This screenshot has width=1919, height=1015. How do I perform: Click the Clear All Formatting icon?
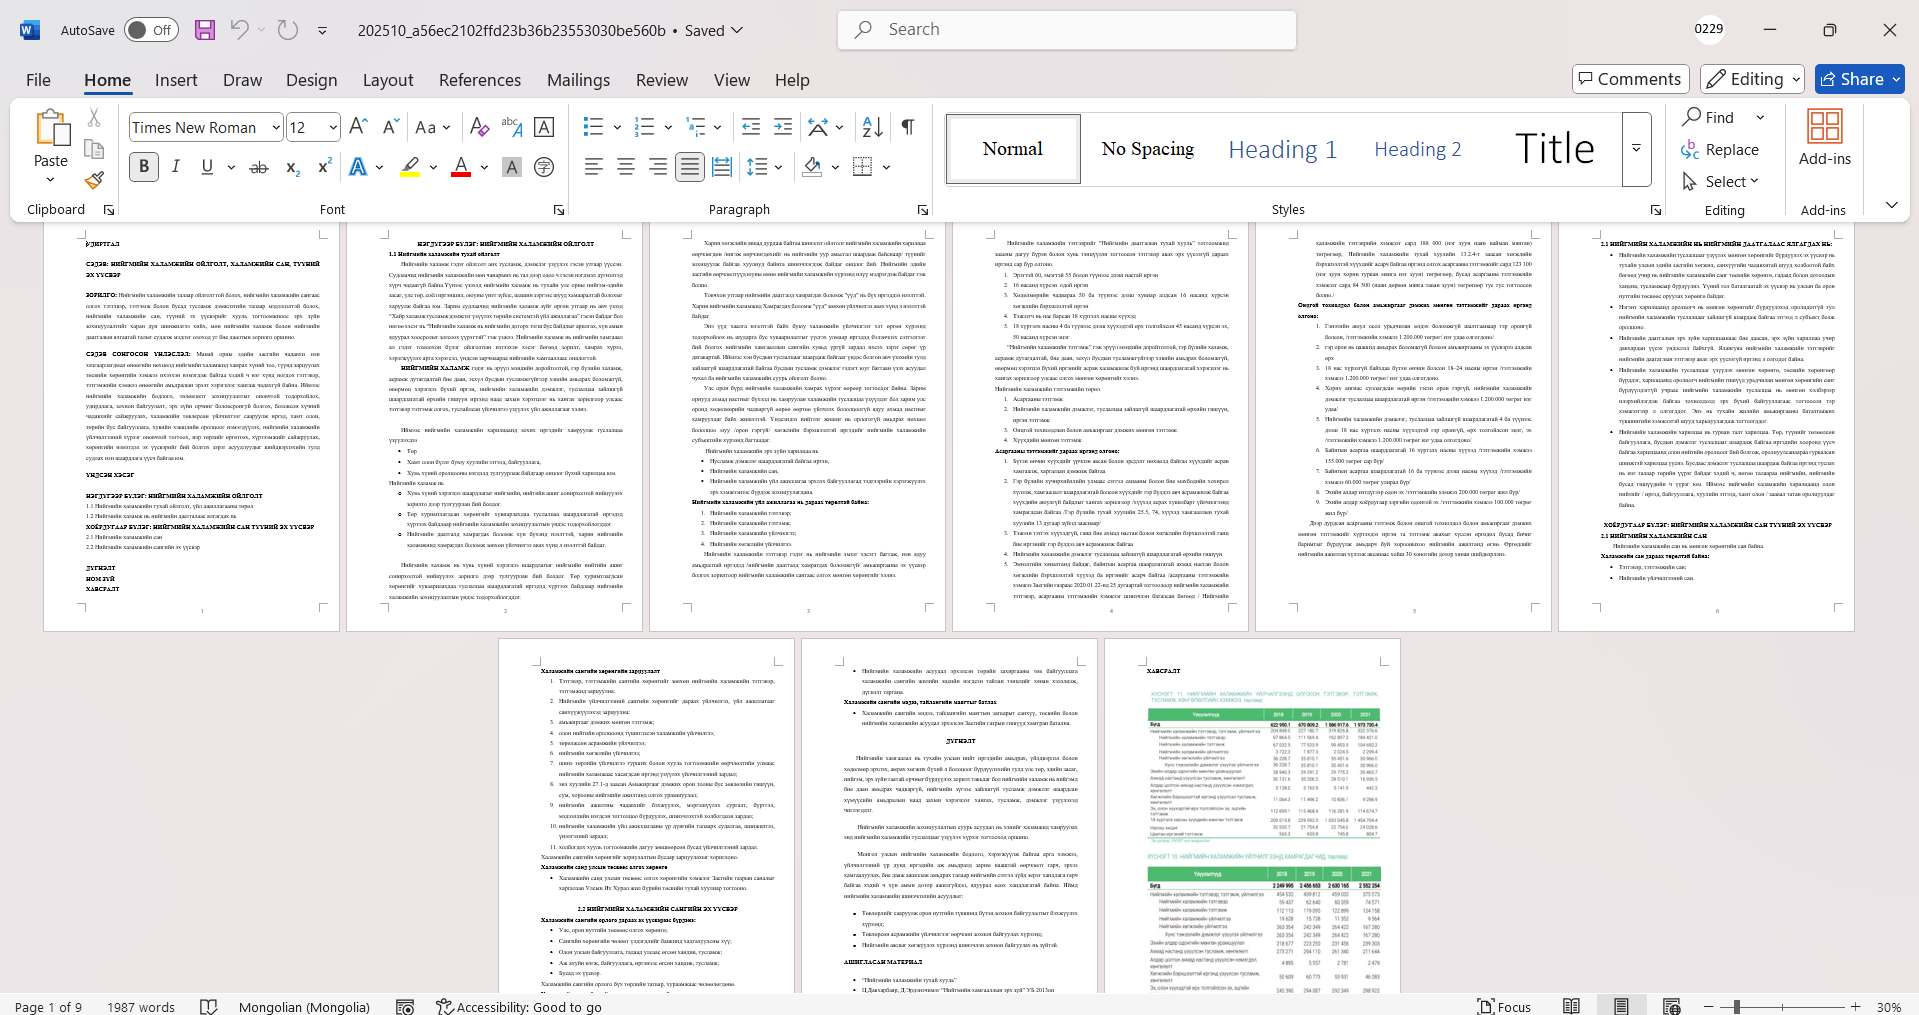coord(479,127)
